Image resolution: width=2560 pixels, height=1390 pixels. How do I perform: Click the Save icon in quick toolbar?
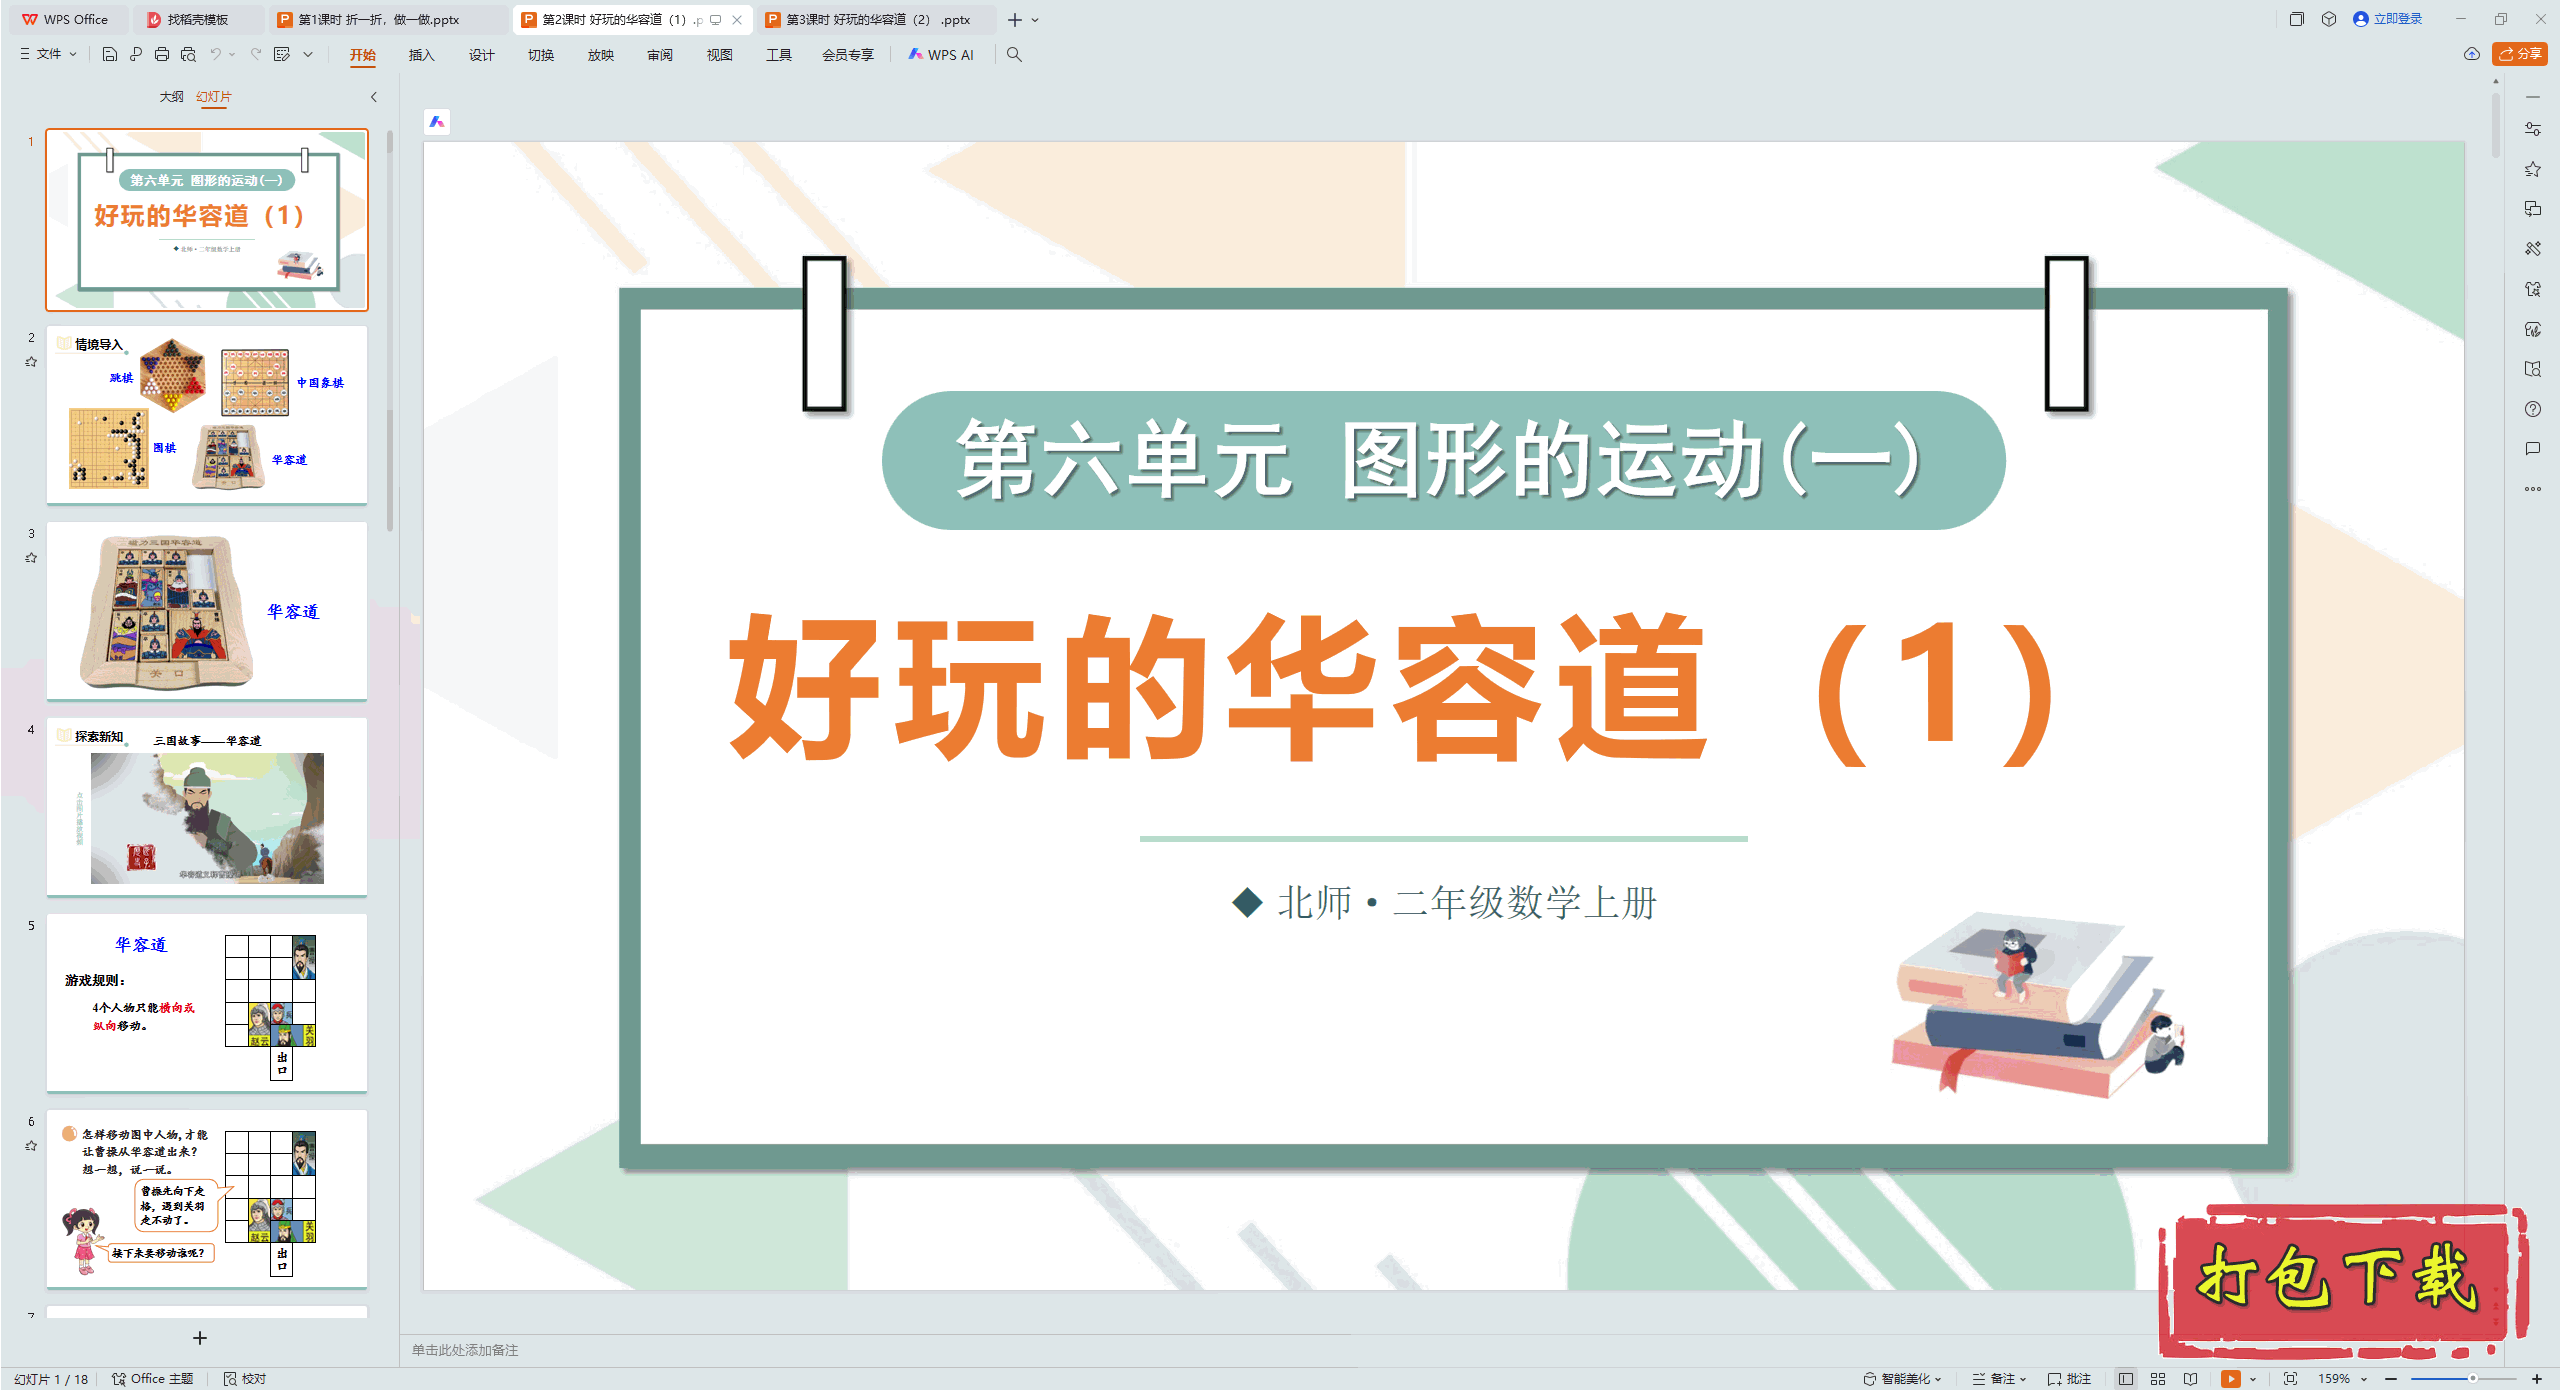[x=110, y=55]
